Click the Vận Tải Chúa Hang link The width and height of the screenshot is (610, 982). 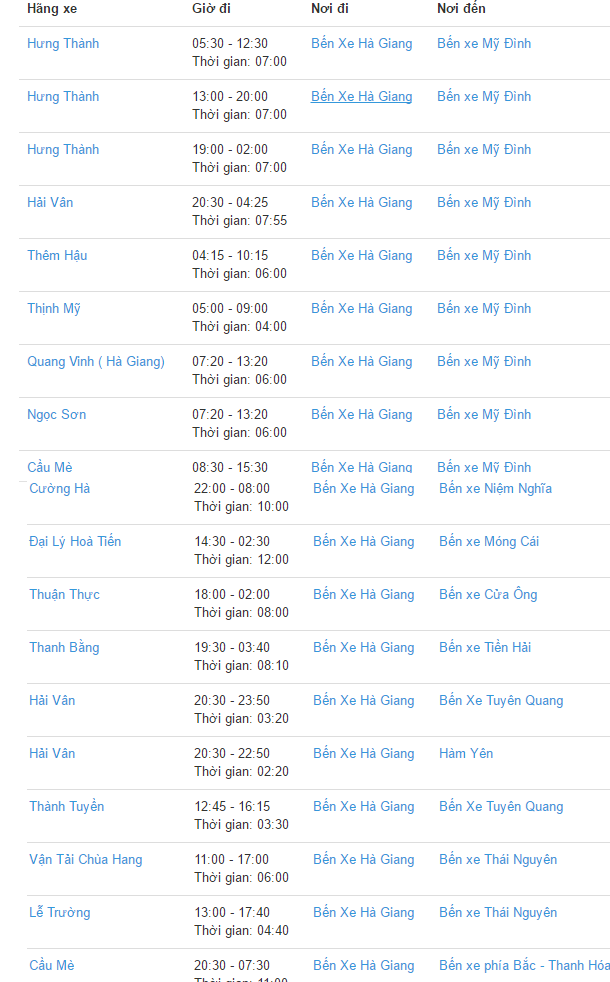[x=86, y=860]
